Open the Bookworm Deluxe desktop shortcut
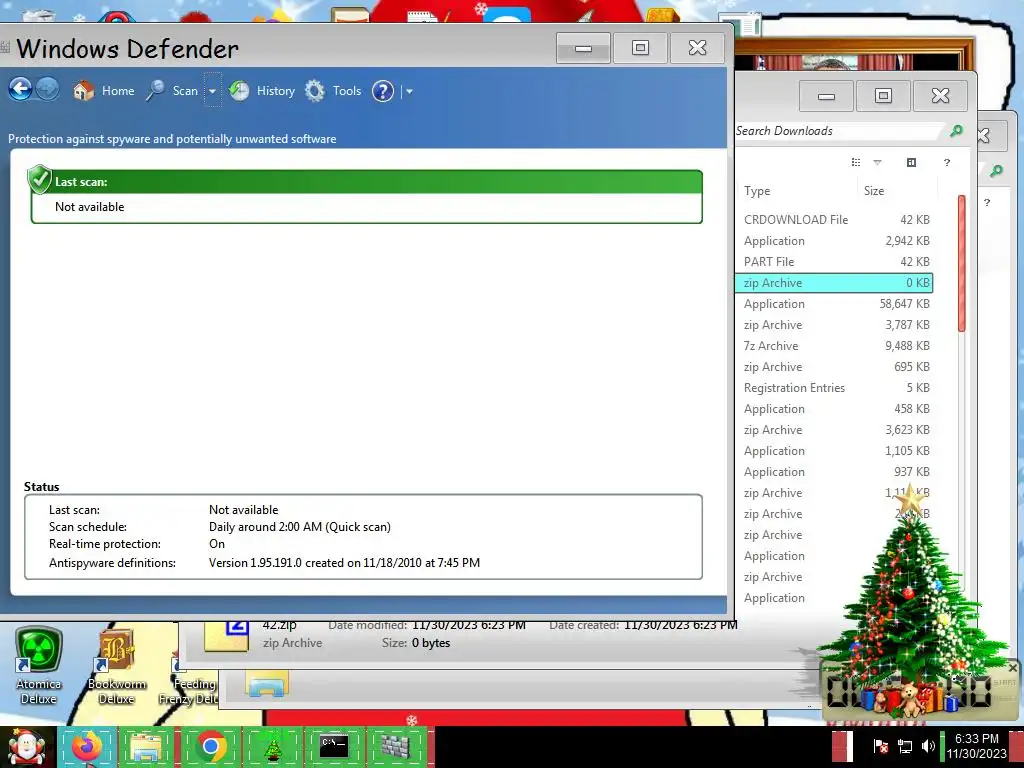The height and width of the screenshot is (768, 1024). tap(116, 666)
